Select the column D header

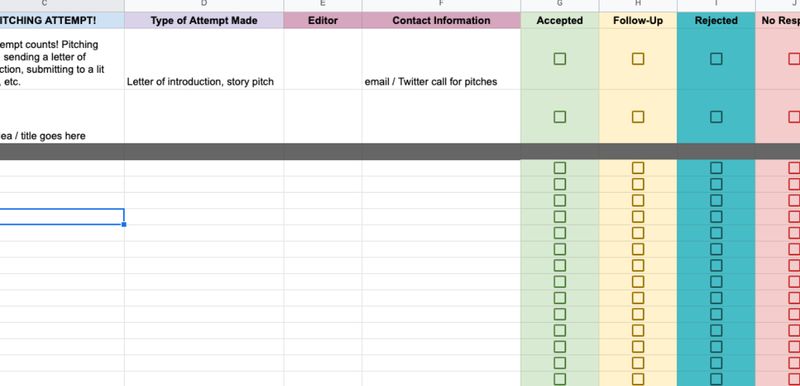pyautogui.click(x=204, y=5)
